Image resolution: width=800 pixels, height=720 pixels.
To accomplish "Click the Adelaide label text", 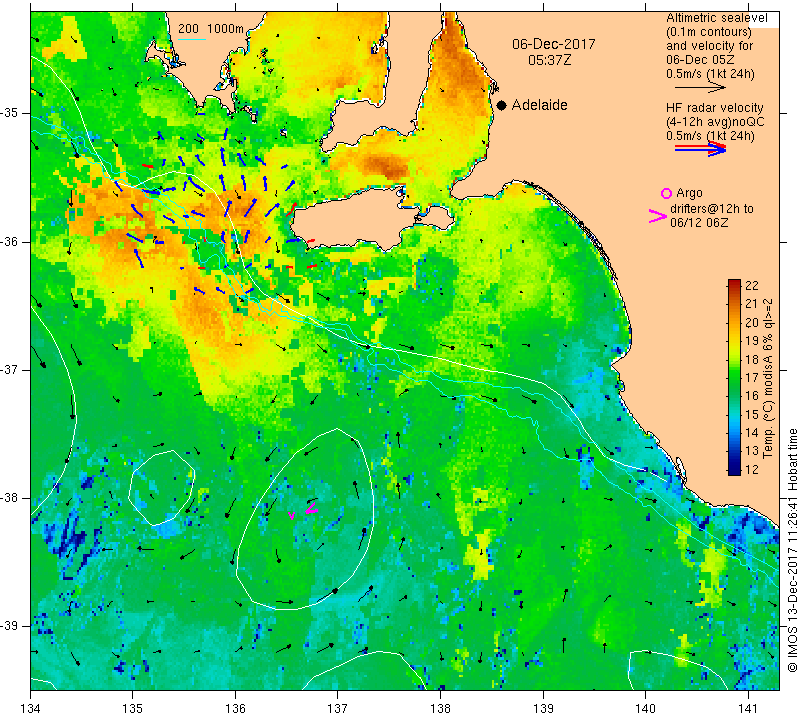I will [539, 105].
